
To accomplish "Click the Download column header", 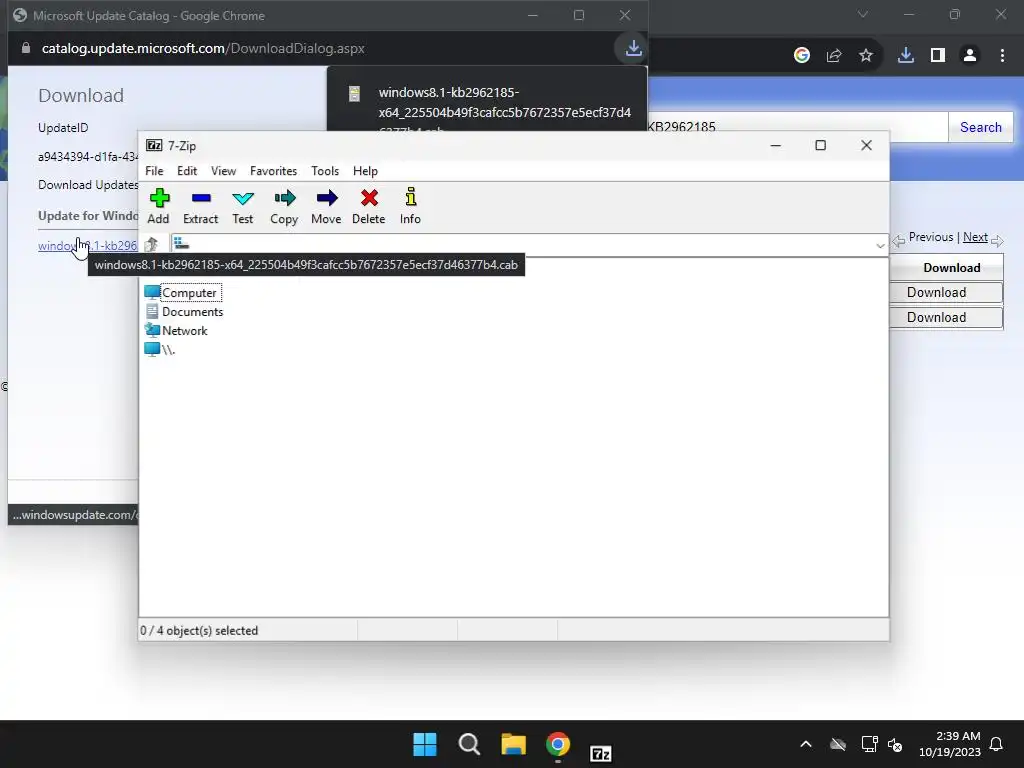I will pos(952,268).
